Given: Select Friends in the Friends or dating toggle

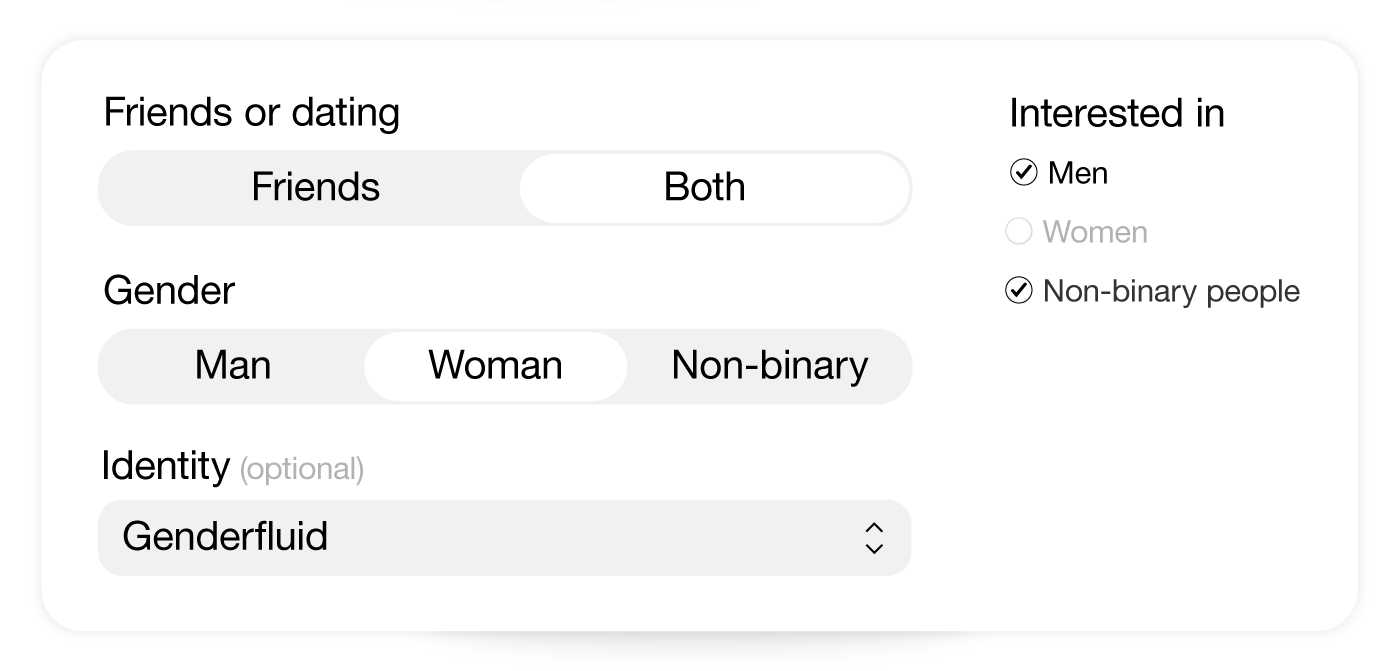Looking at the screenshot, I should pos(315,188).
